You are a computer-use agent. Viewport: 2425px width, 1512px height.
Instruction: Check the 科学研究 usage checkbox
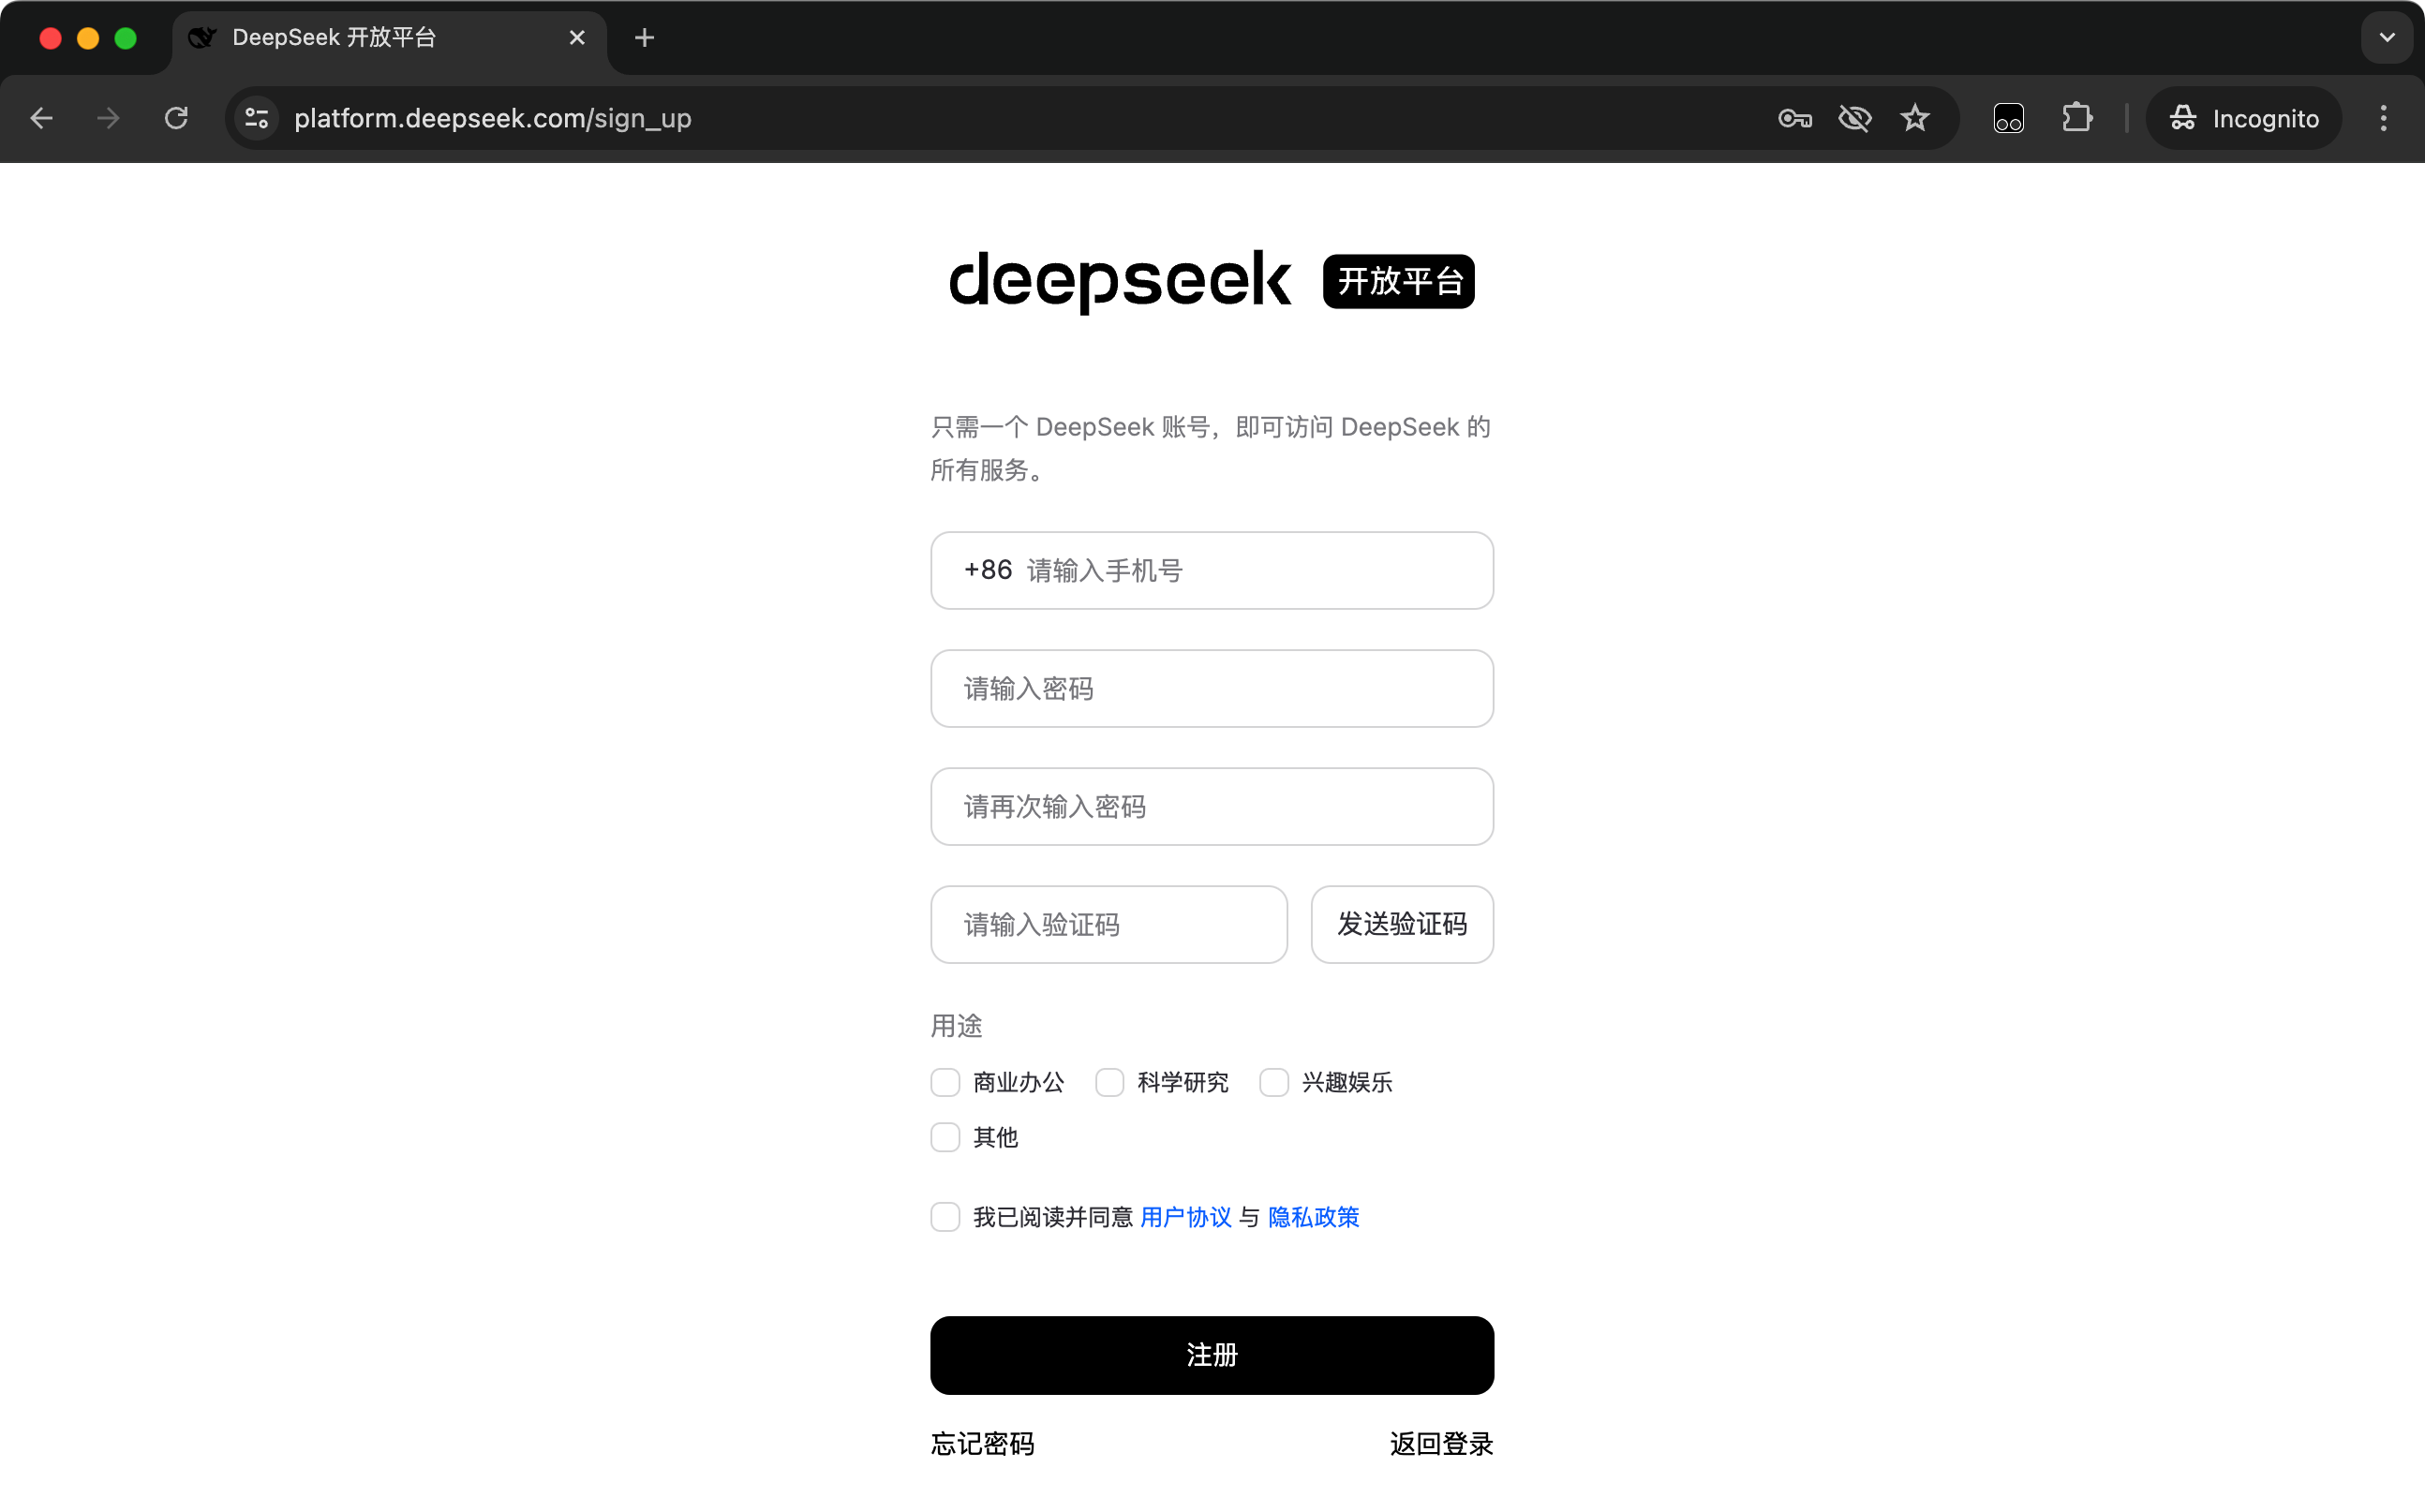[x=1109, y=1082]
